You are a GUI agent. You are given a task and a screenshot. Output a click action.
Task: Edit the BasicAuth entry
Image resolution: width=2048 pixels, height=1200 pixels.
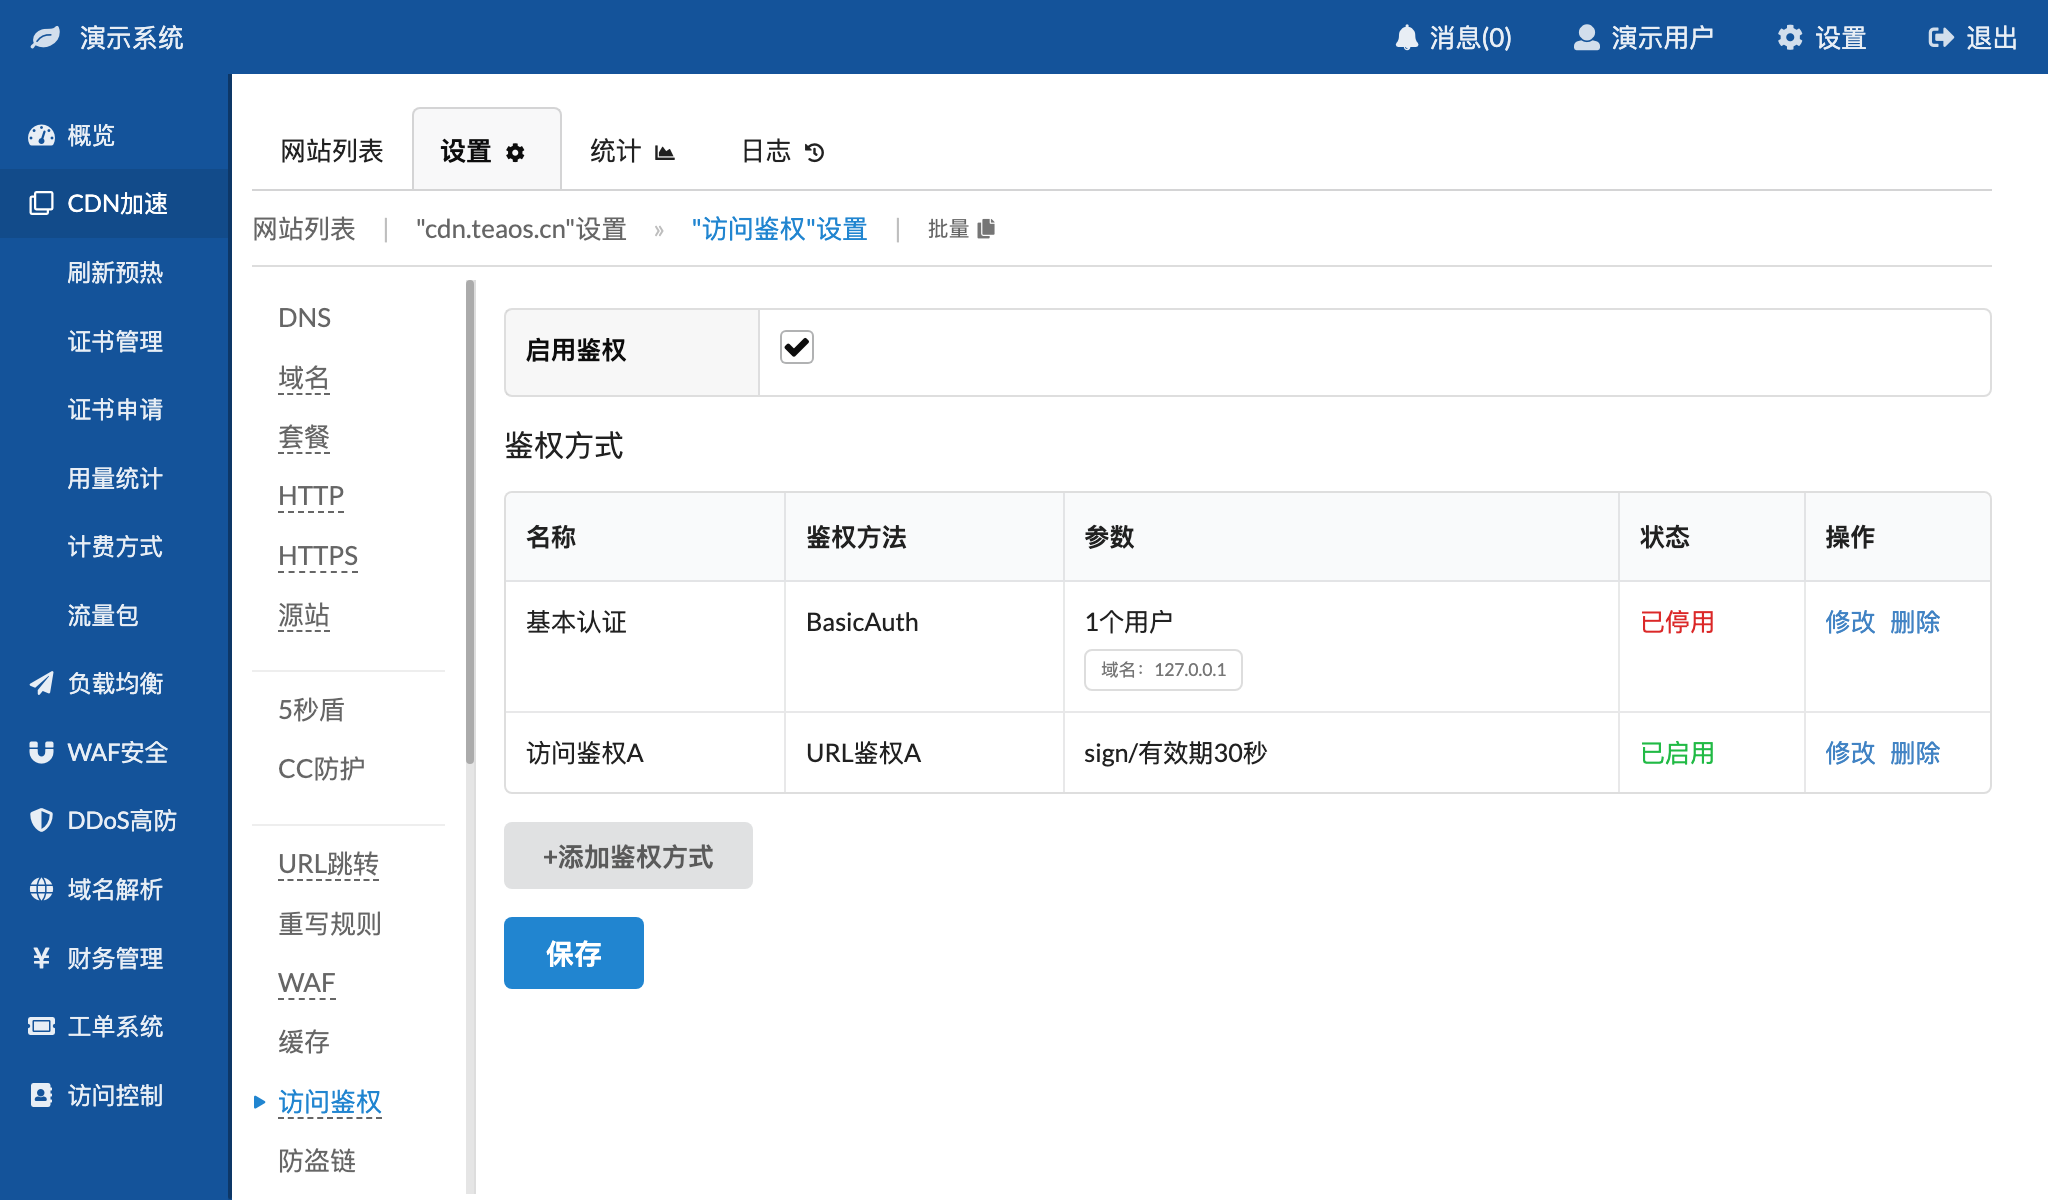tap(1849, 622)
